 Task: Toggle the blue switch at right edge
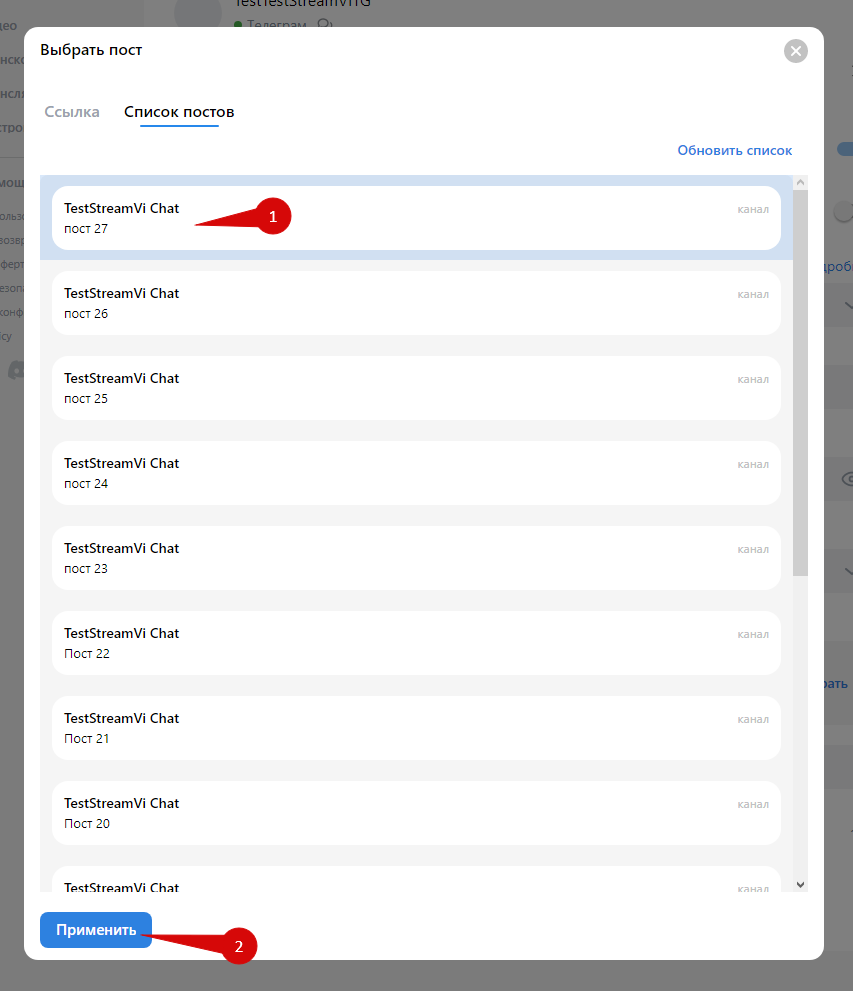[x=845, y=149]
